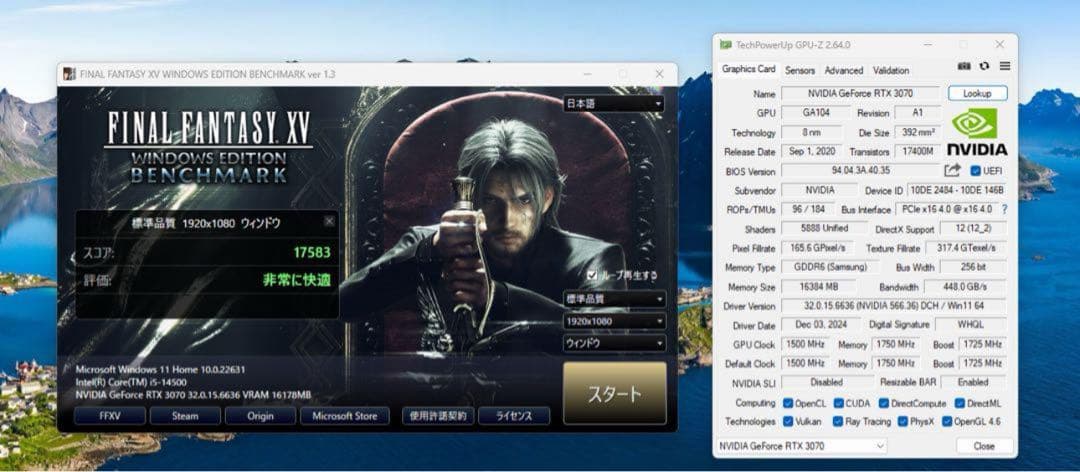Click the Dec 03, 2024 Driver Date value

pyautogui.click(x=821, y=324)
